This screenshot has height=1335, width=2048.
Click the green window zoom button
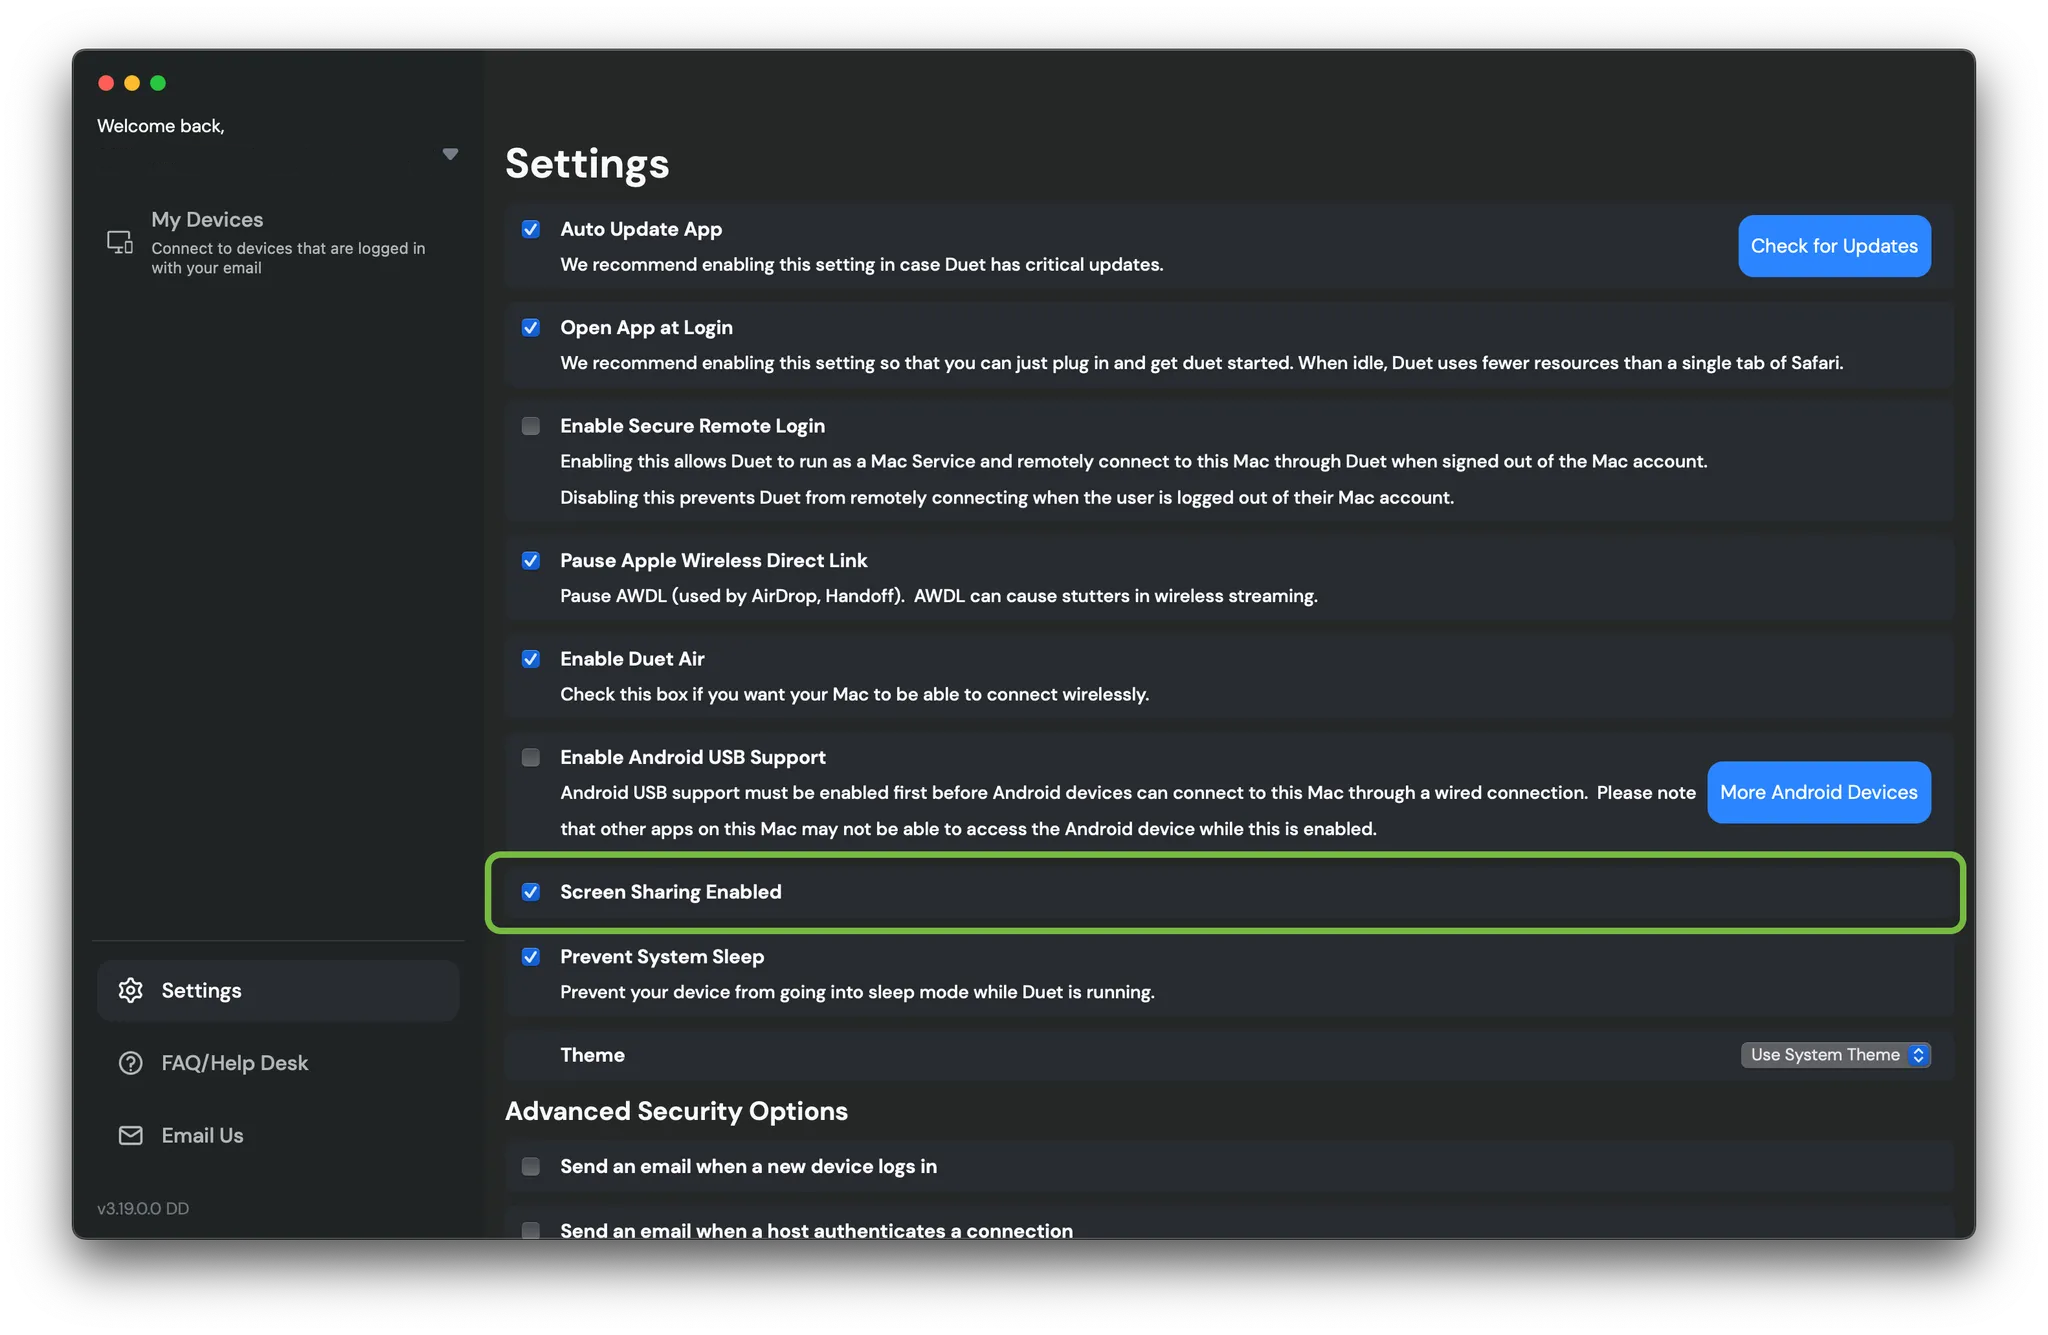pos(158,83)
